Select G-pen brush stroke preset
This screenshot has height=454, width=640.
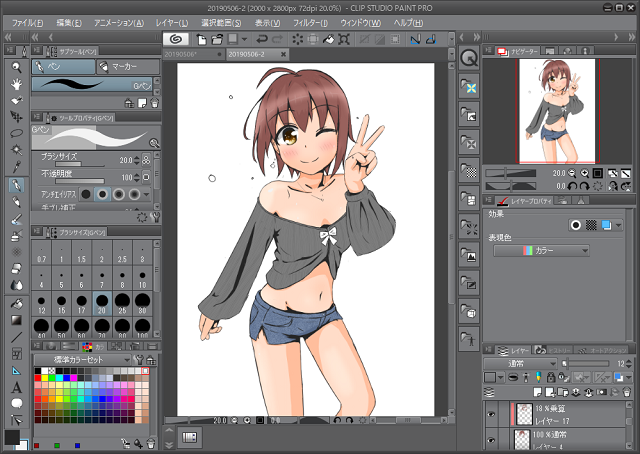92,85
